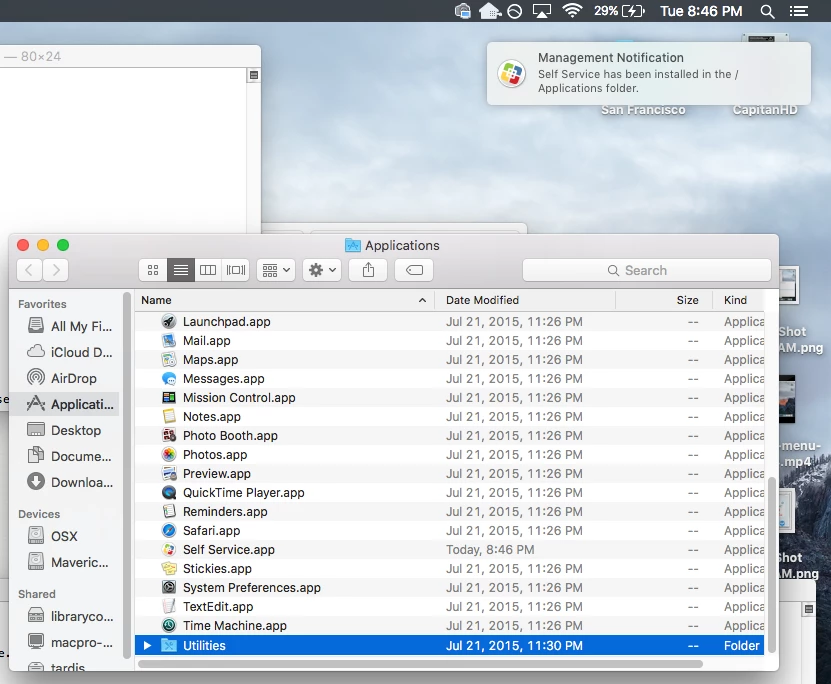831x684 pixels.
Task: Click the Mission Control.app icon
Action: (x=169, y=397)
